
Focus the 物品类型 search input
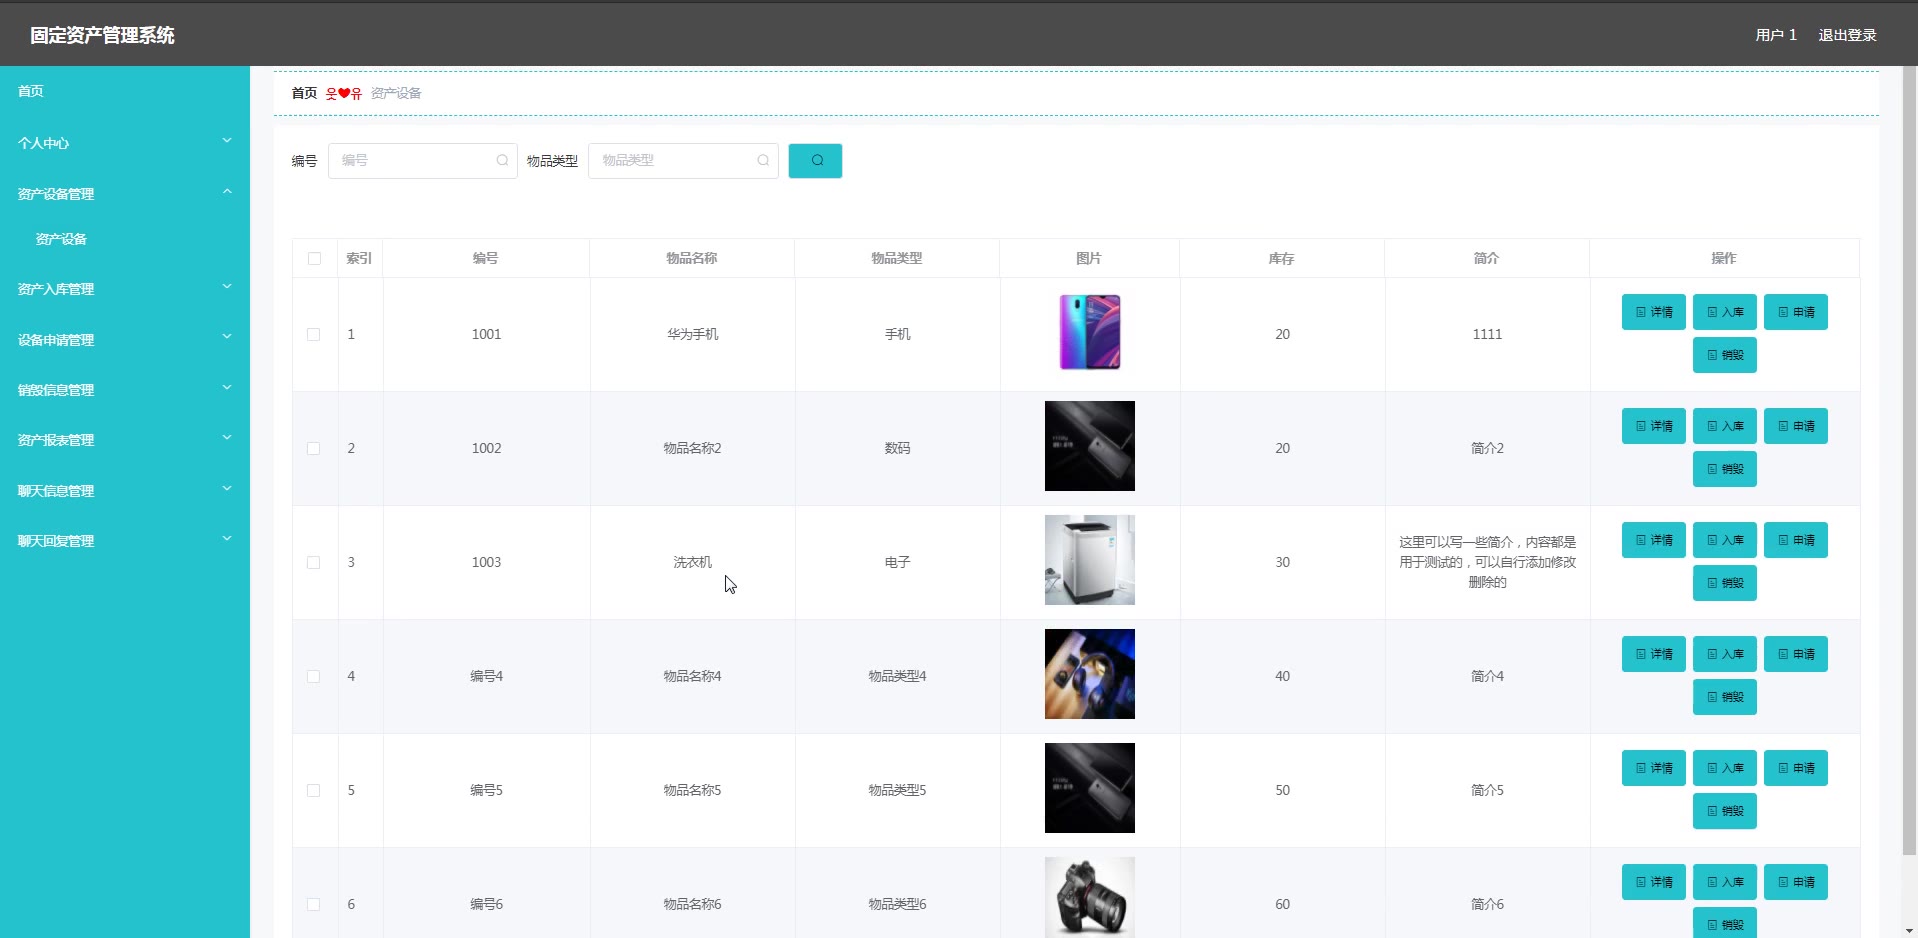pos(683,160)
